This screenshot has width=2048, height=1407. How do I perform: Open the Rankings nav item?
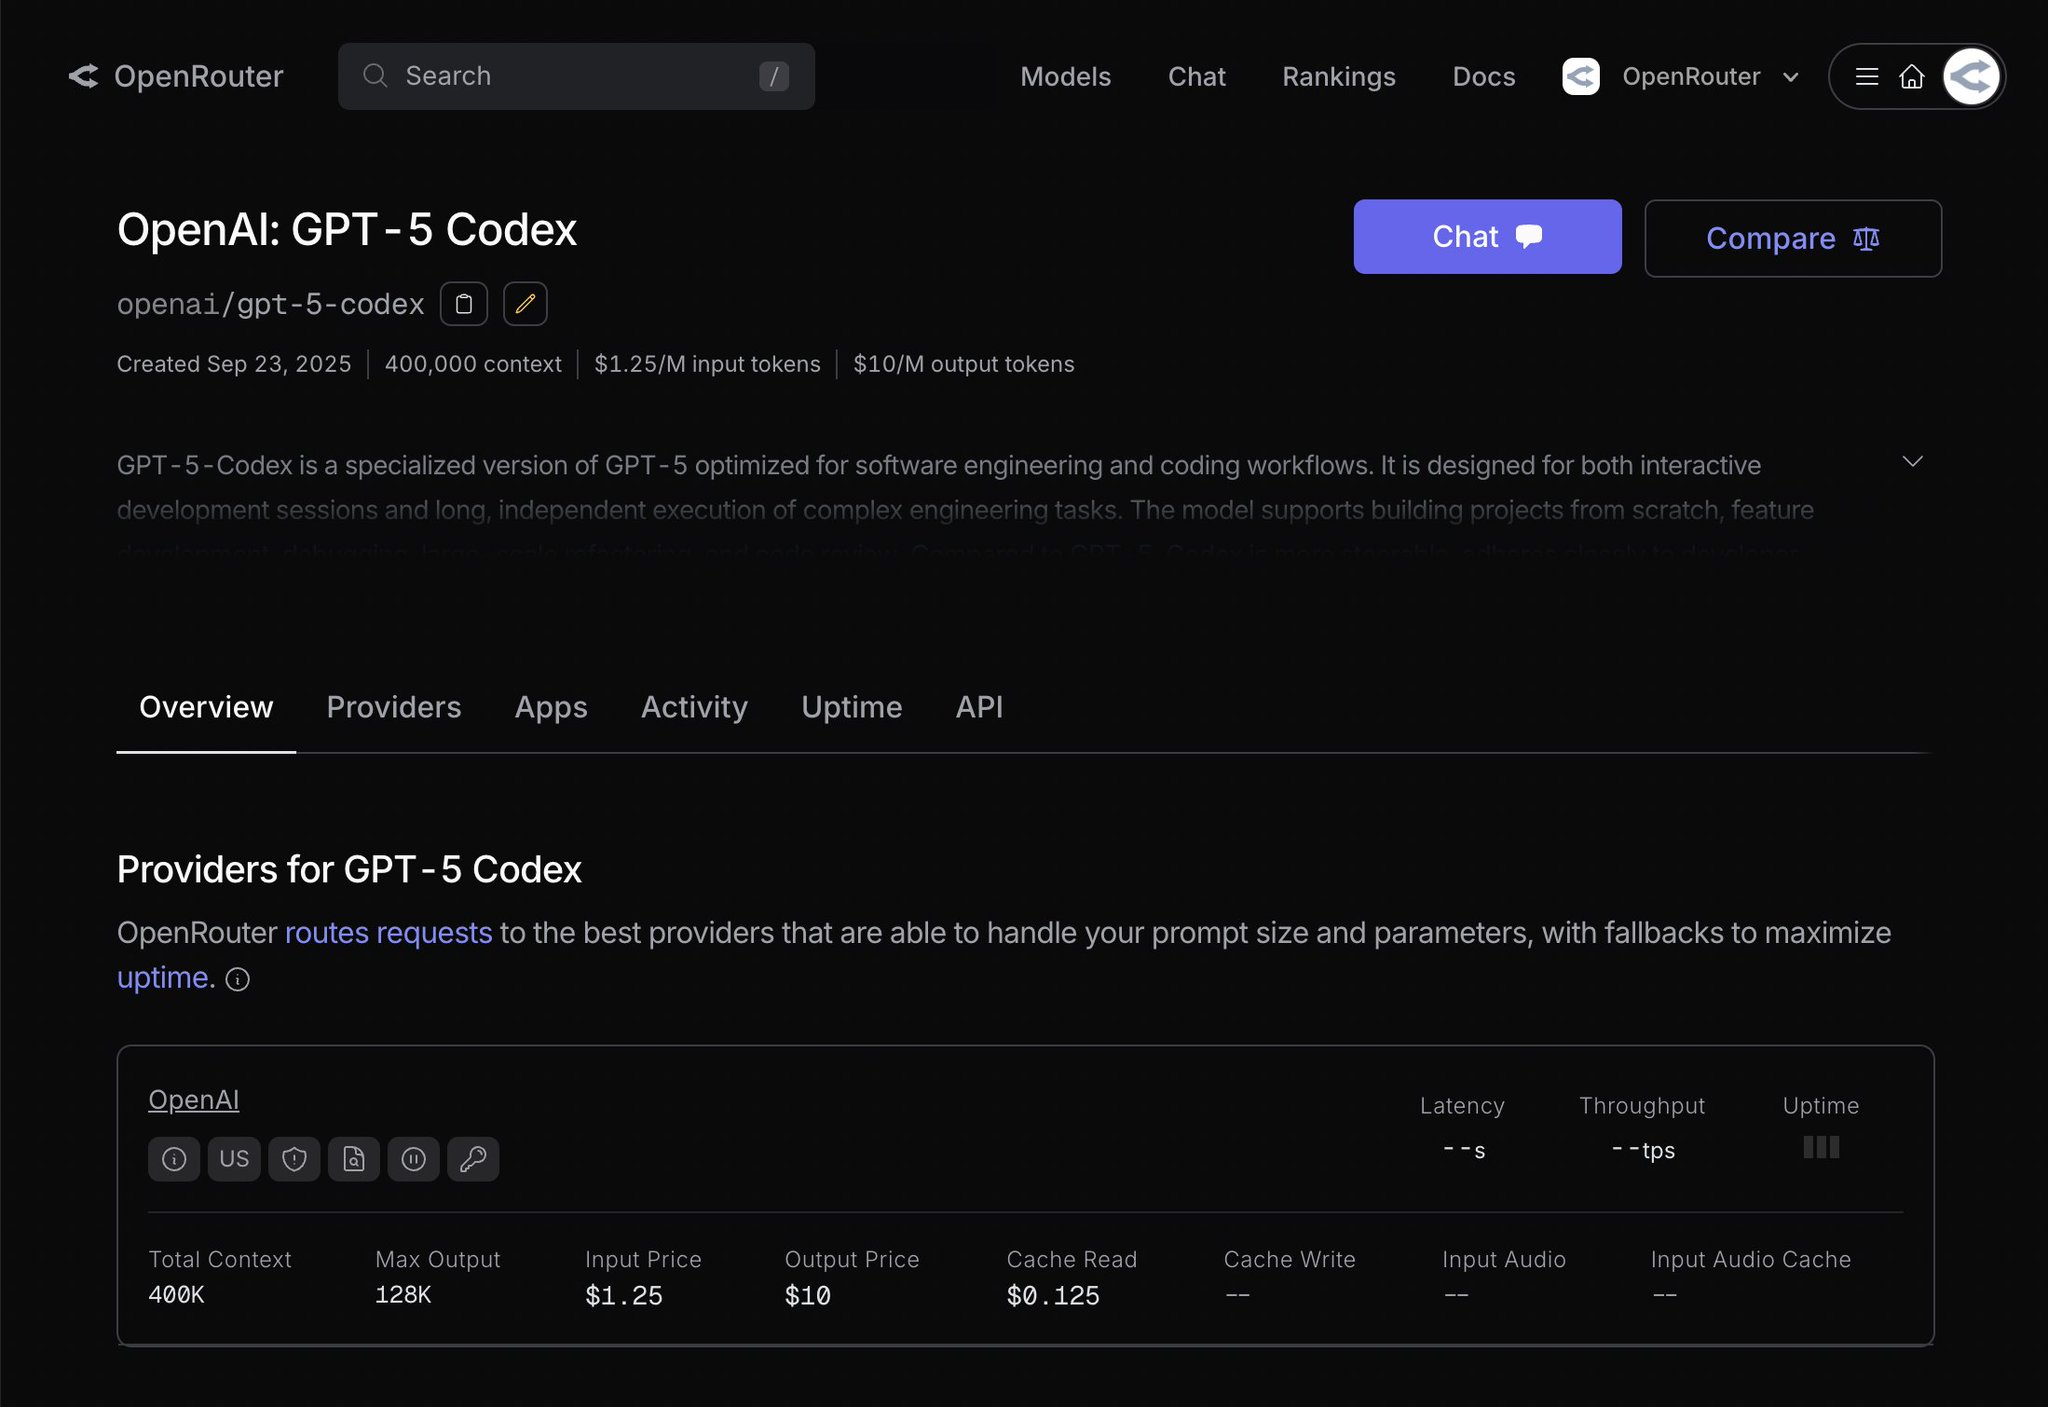tap(1338, 76)
